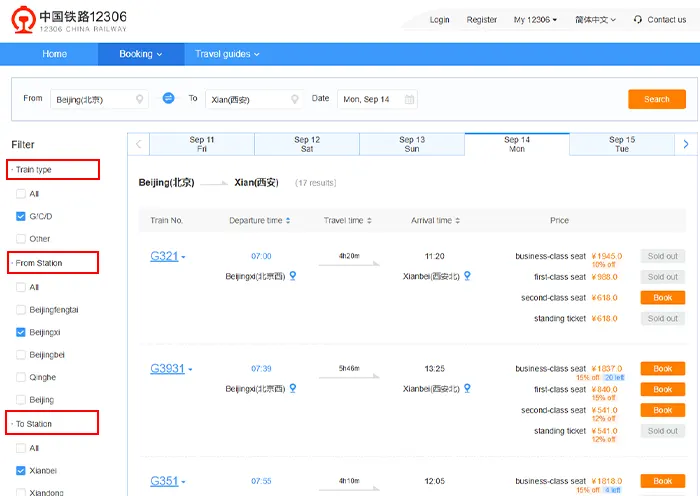Expand G3931 train details arrow
The height and width of the screenshot is (496, 700).
coord(190,370)
